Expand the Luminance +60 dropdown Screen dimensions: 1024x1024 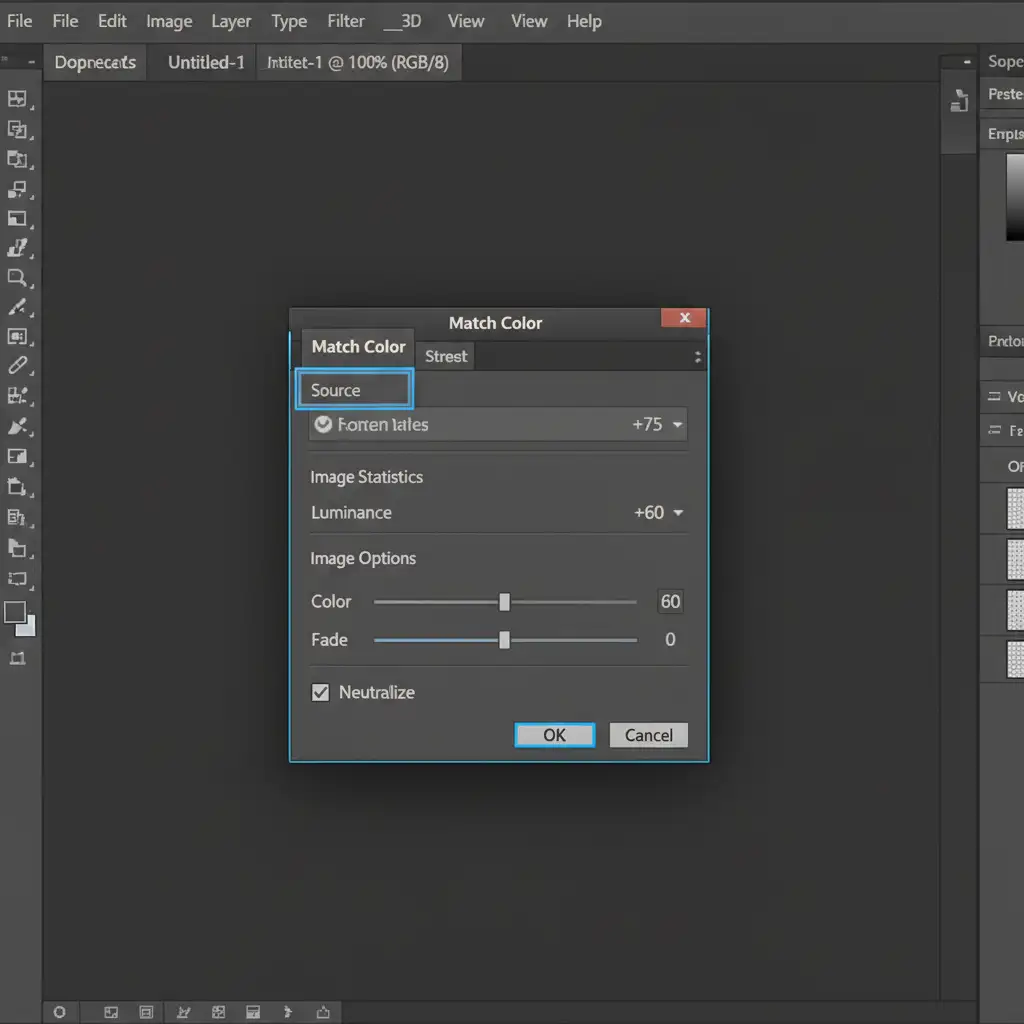coord(678,513)
